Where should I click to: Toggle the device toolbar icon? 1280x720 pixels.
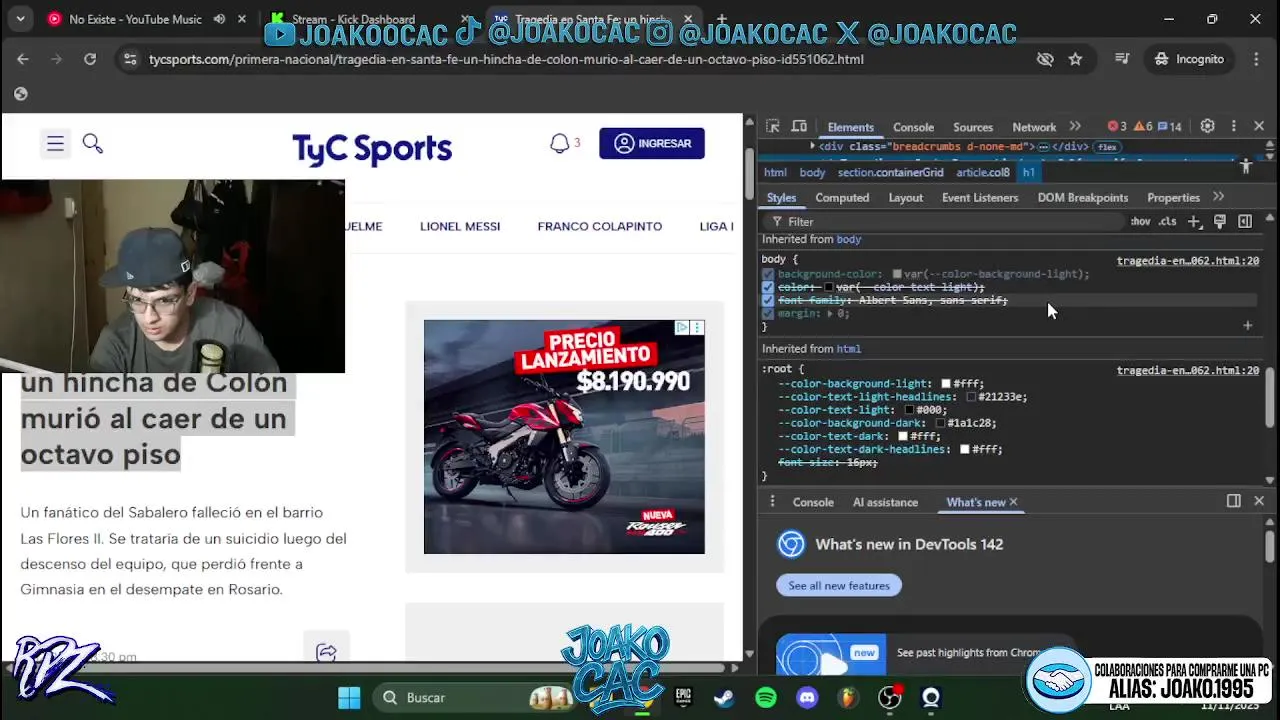799,126
